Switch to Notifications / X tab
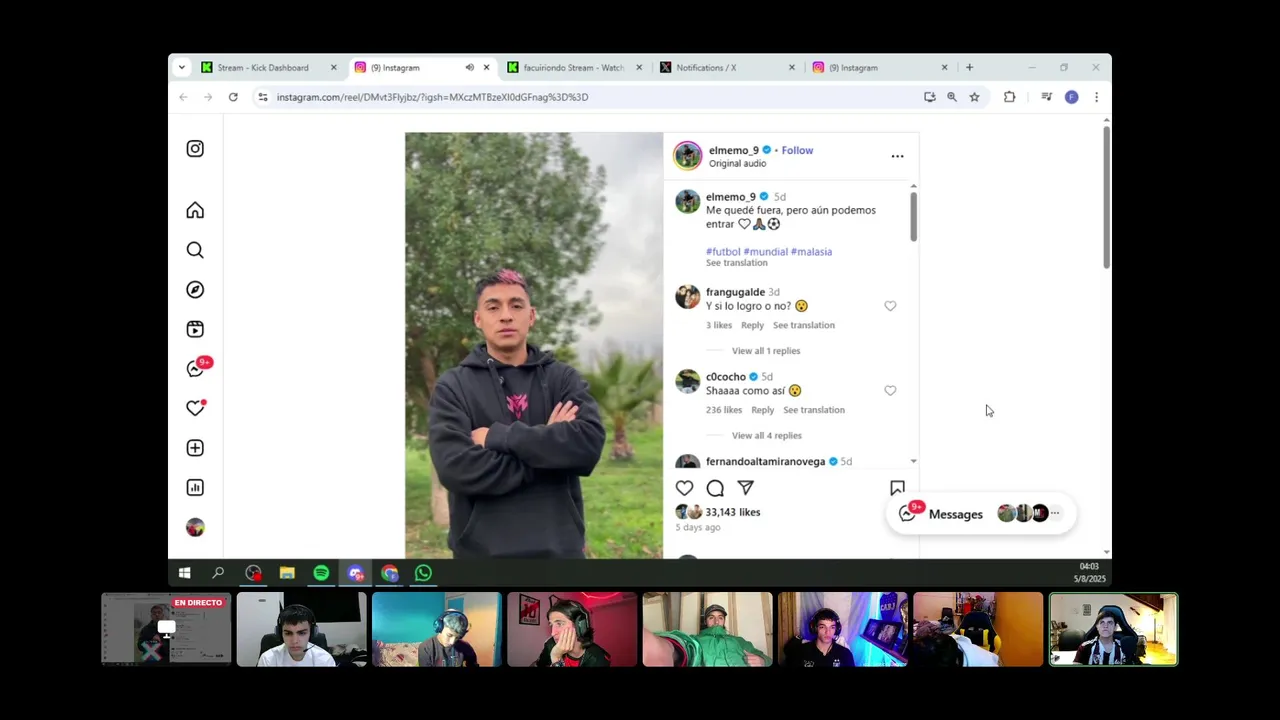 click(x=725, y=67)
